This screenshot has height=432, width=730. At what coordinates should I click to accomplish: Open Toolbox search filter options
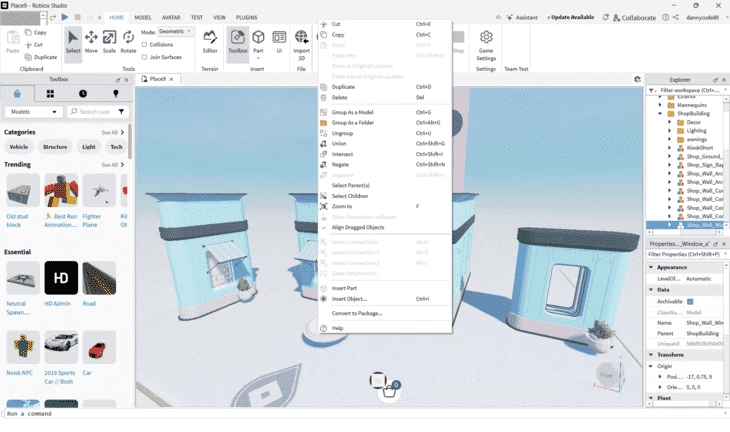pos(122,112)
